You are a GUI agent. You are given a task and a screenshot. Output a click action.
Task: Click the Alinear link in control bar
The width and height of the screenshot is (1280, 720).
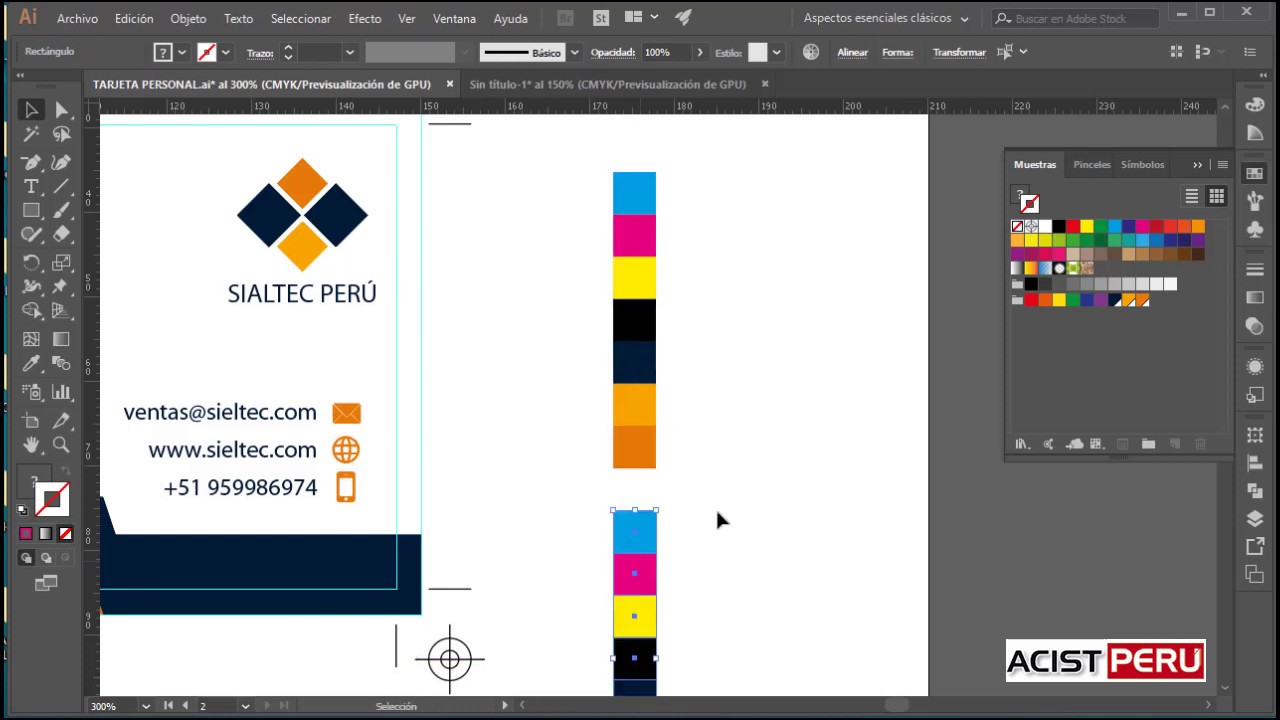[852, 52]
